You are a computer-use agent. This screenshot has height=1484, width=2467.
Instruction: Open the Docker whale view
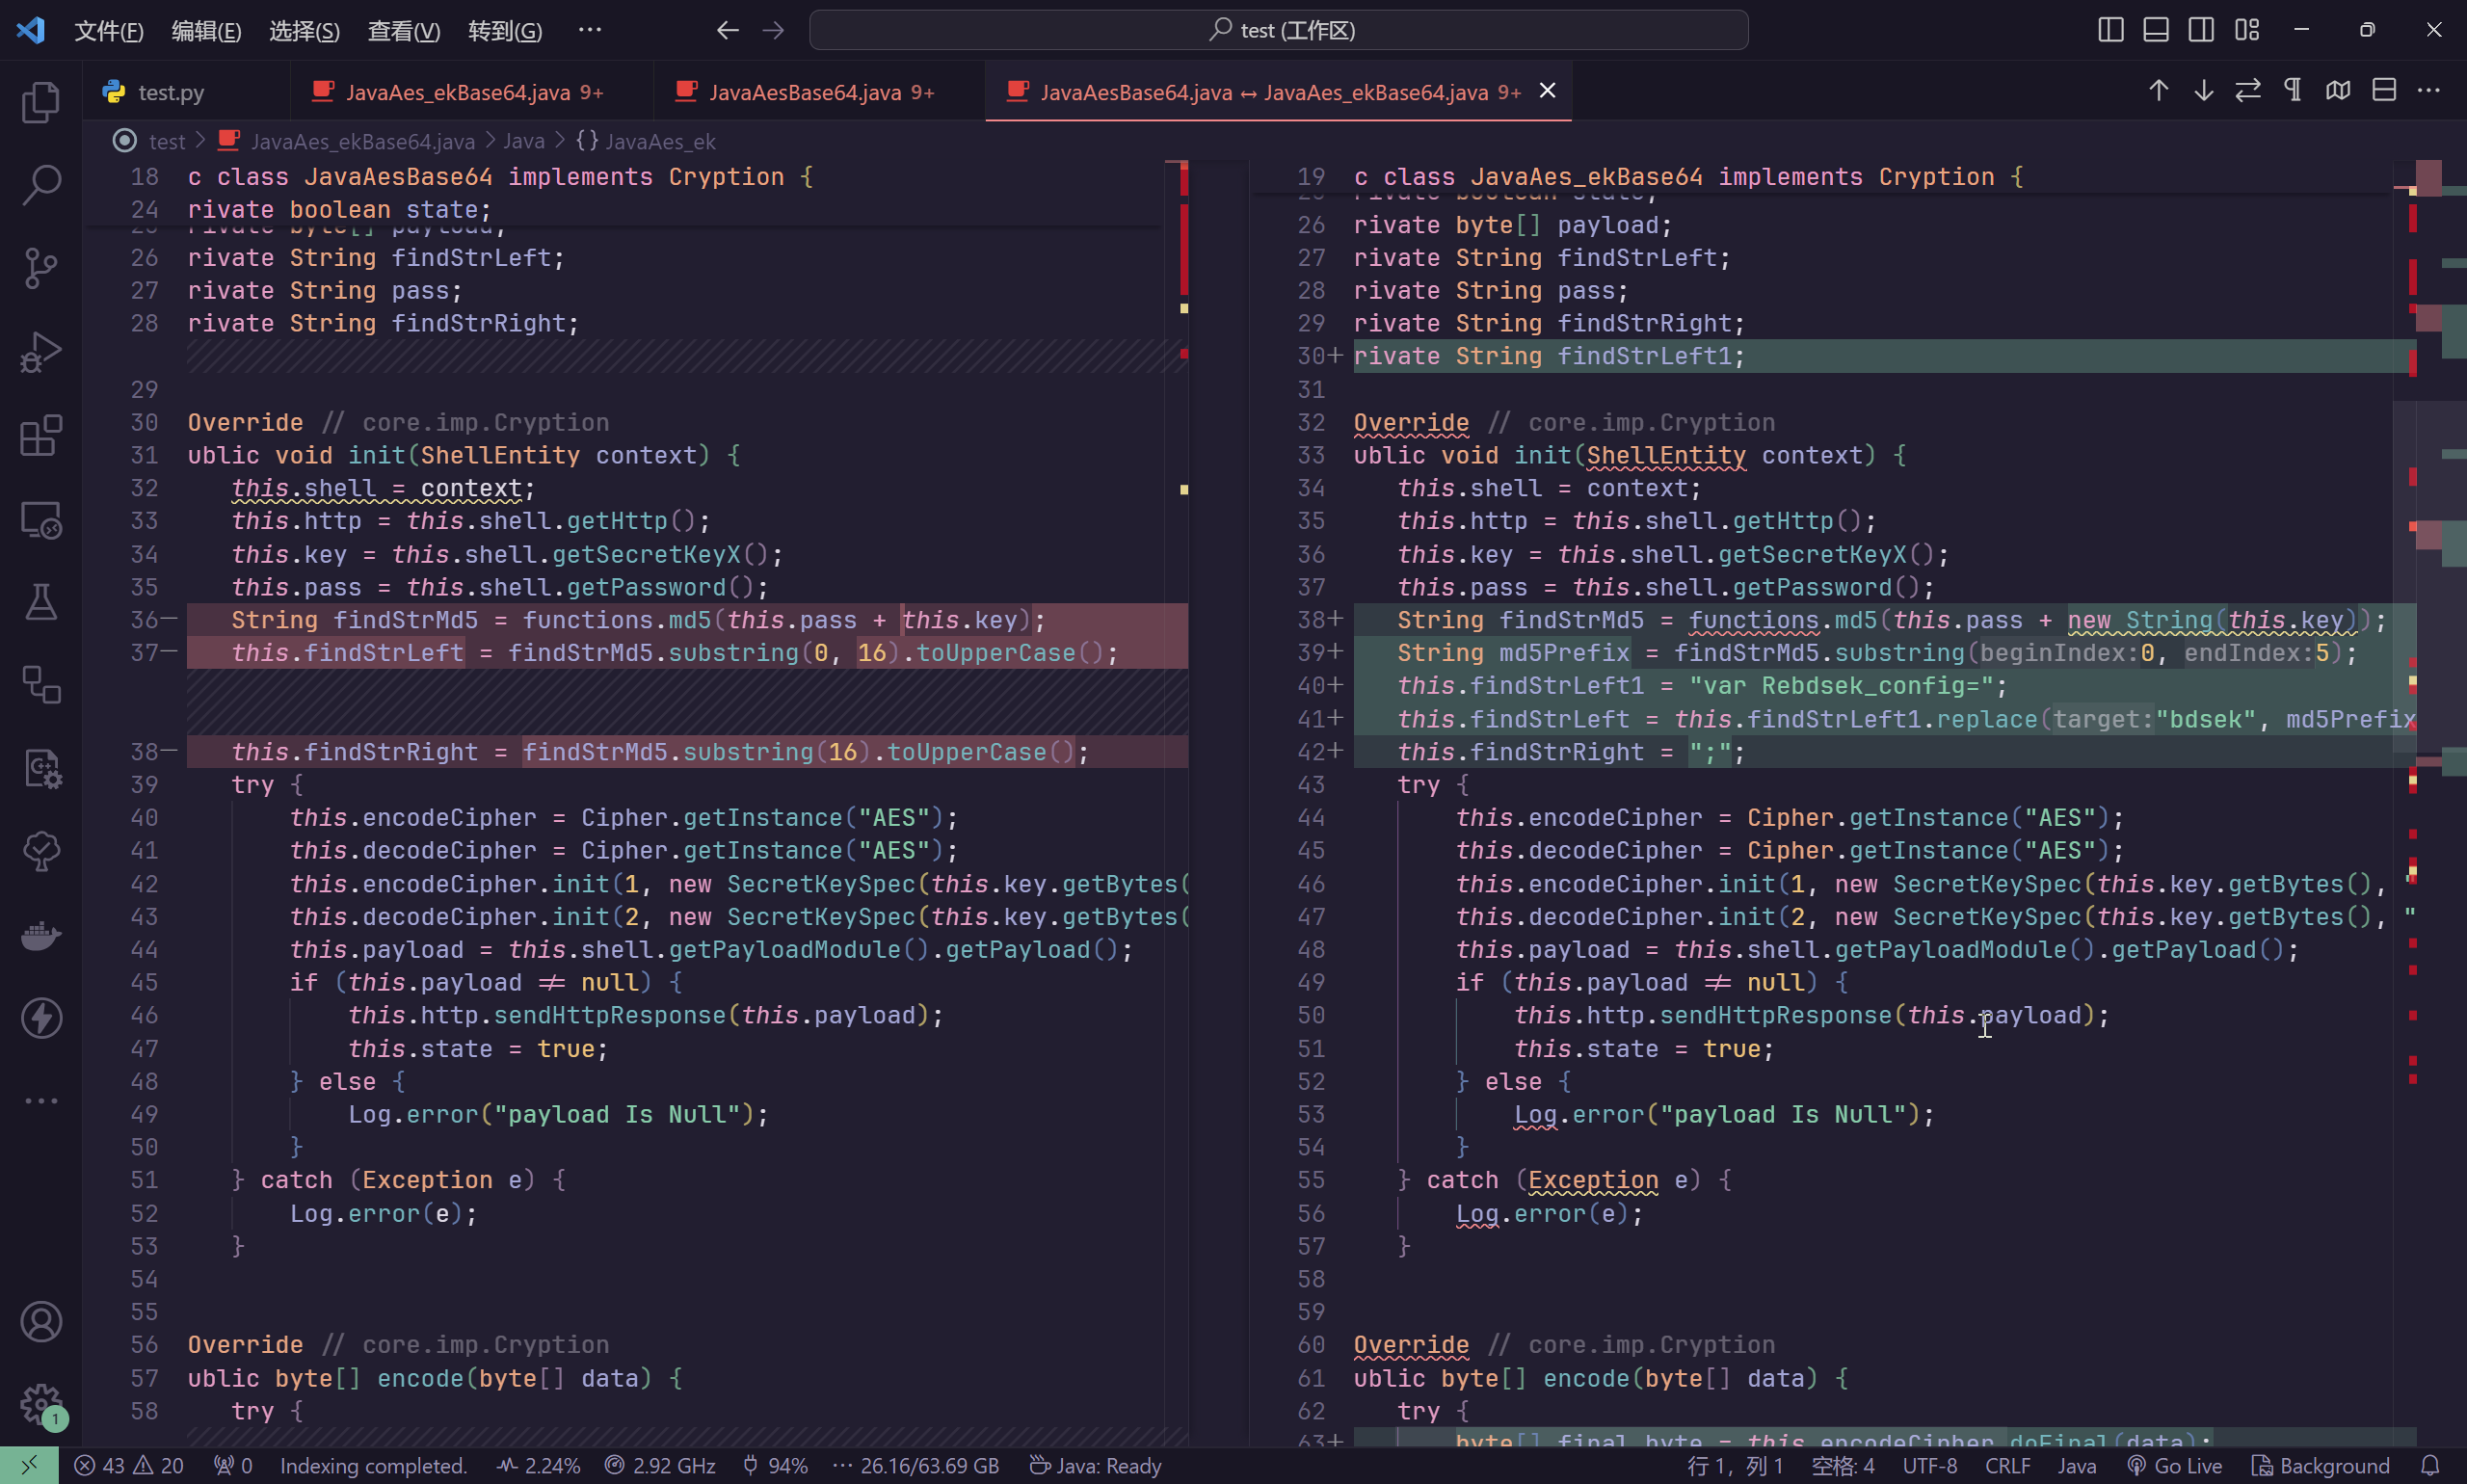pyautogui.click(x=41, y=935)
